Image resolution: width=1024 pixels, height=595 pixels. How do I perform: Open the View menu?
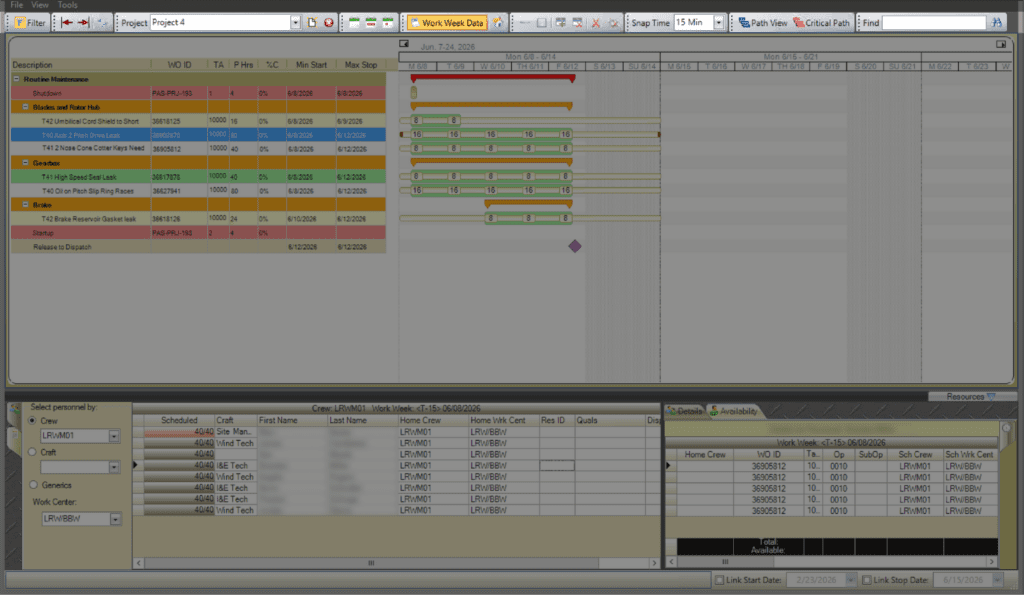click(40, 5)
